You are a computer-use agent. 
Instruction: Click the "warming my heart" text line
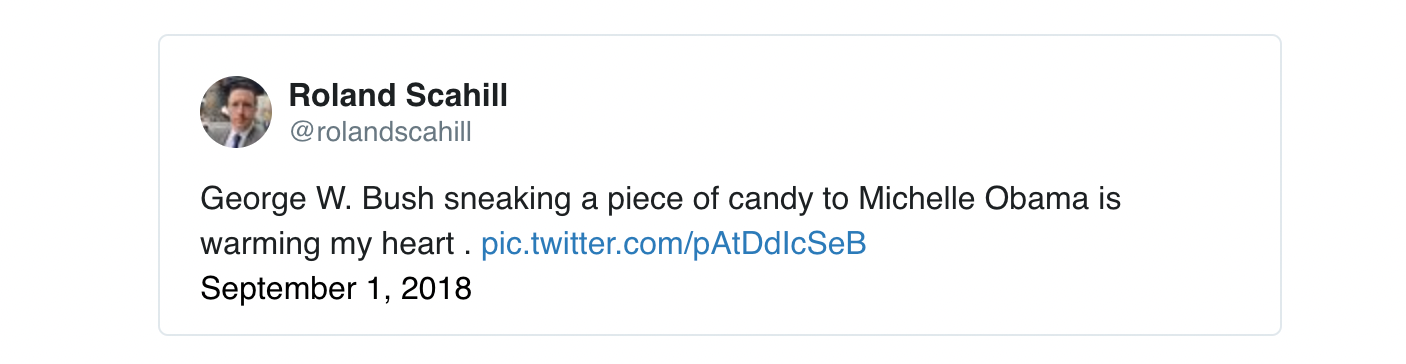click(327, 245)
